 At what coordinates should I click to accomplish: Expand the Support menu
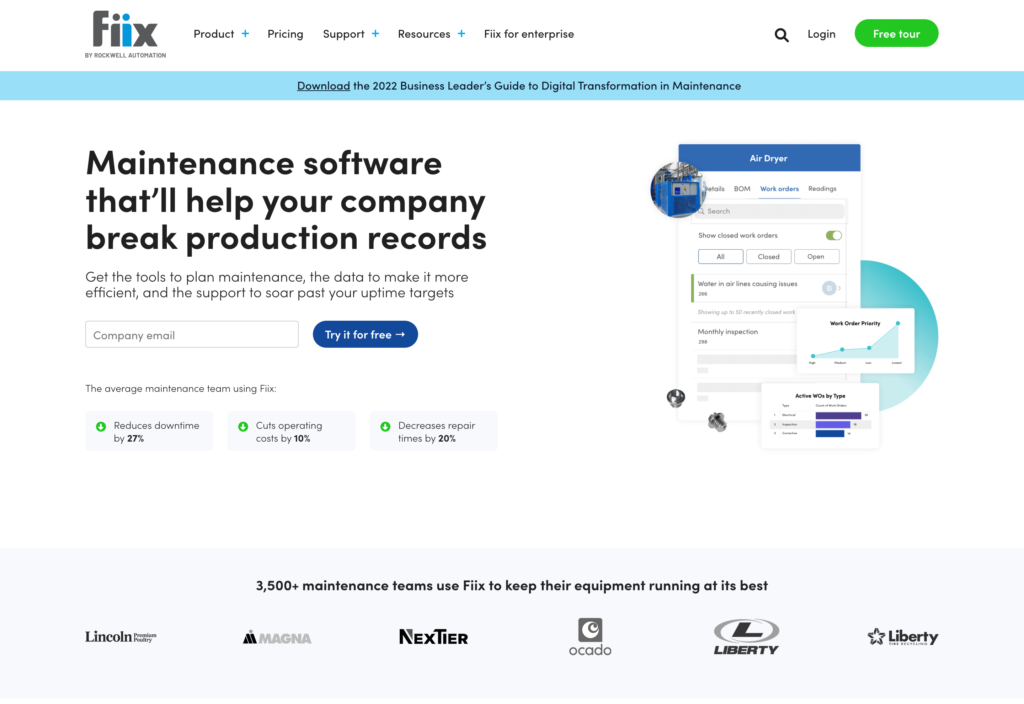click(x=350, y=34)
